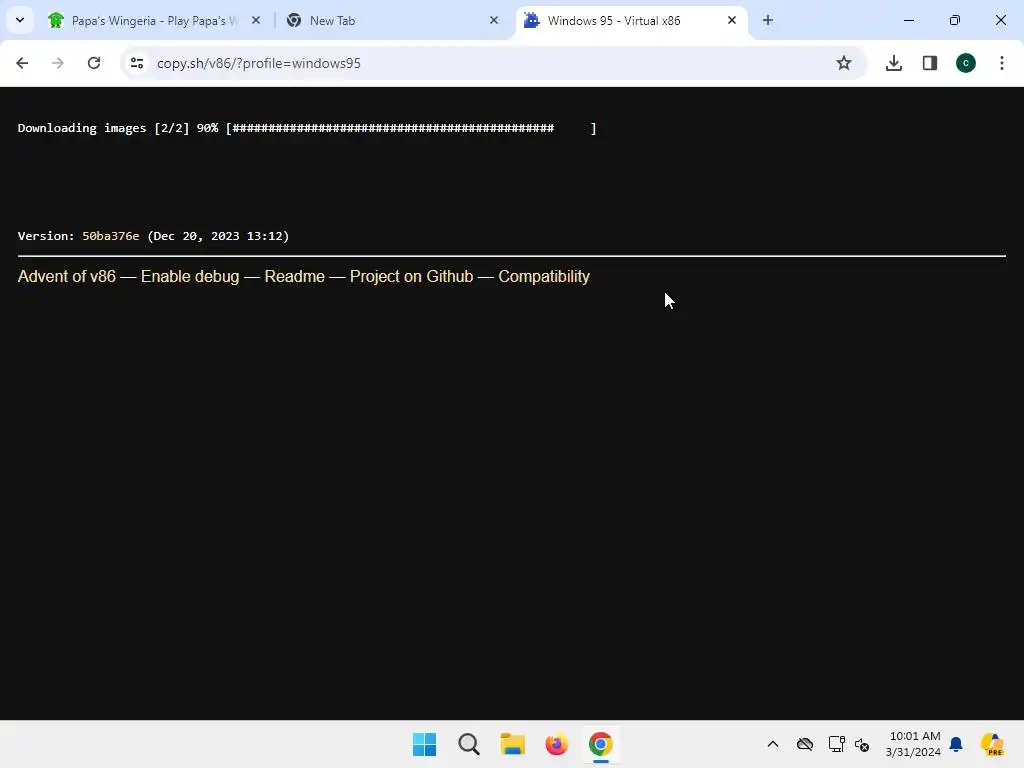Image resolution: width=1024 pixels, height=768 pixels.
Task: Select the Windows 95 - Virtual x86 tab
Action: (x=632, y=21)
